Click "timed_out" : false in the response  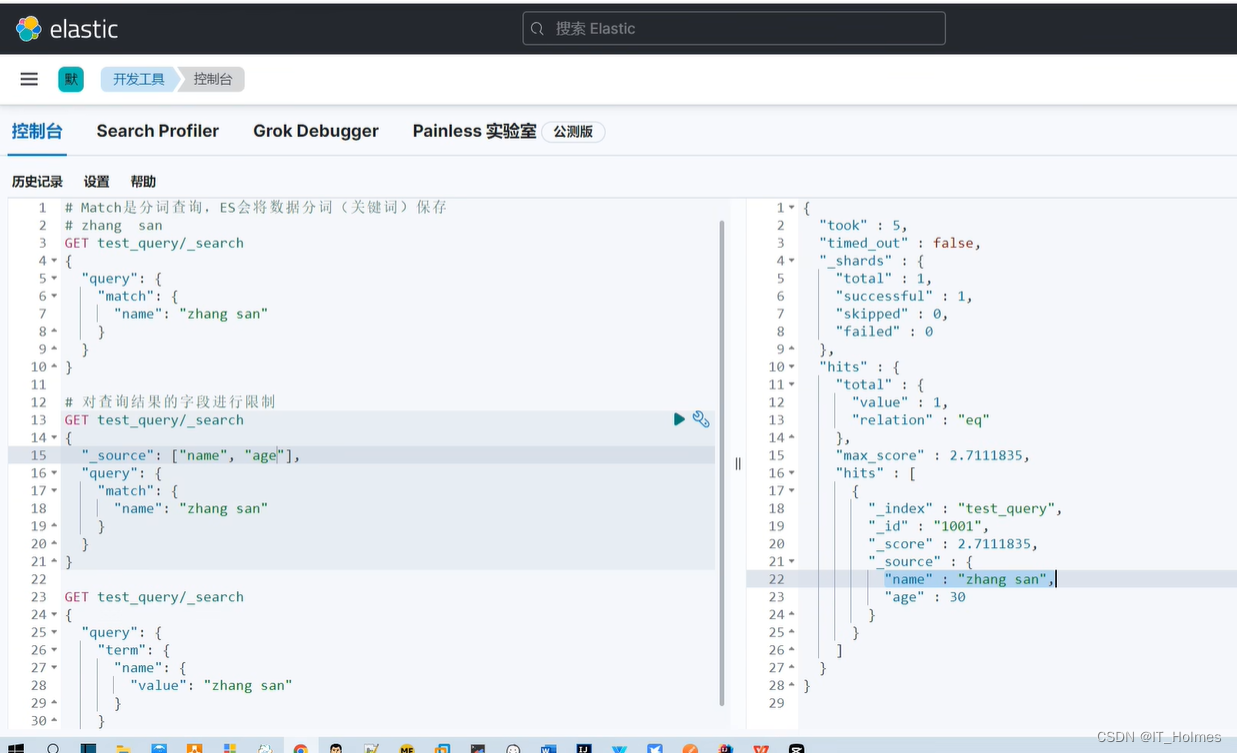coord(900,243)
